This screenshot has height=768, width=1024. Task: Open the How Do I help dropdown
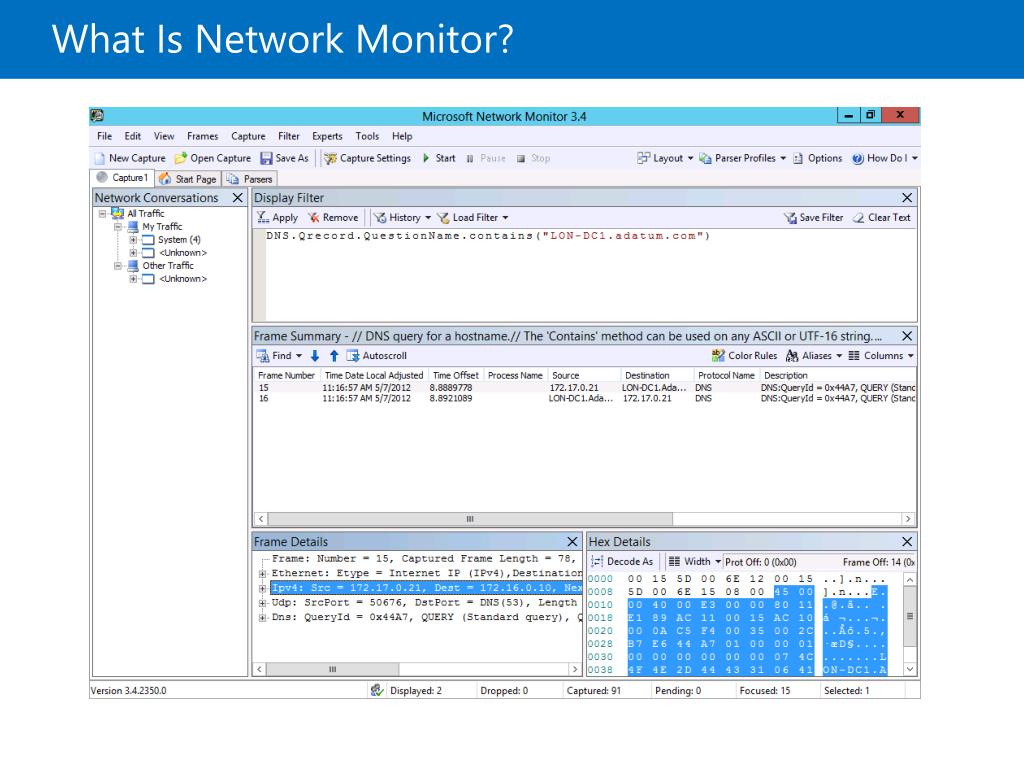click(885, 158)
